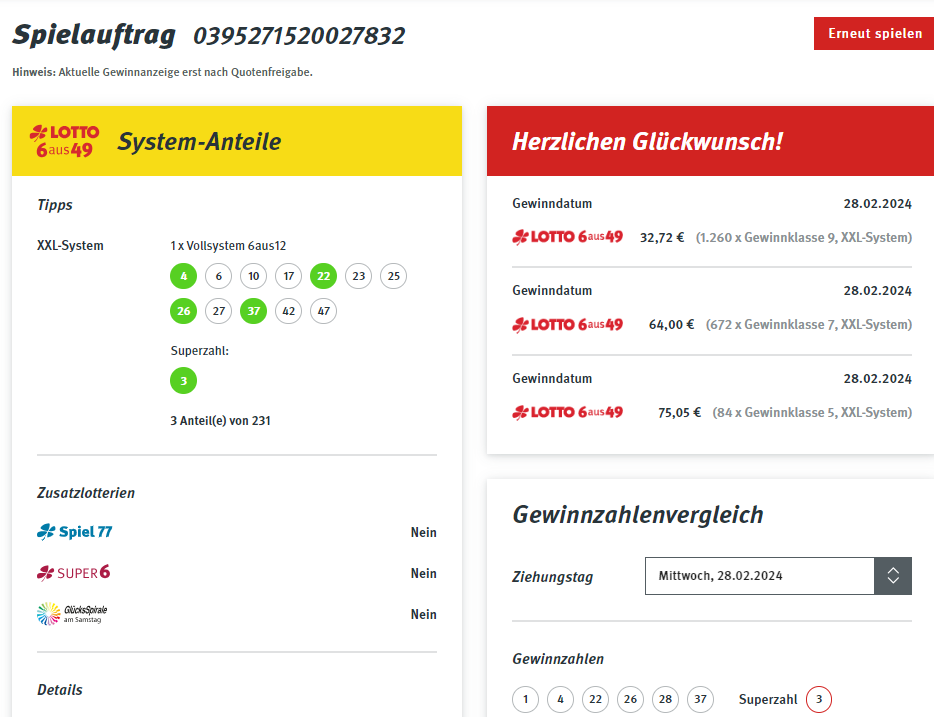Click '84 x Gewinnklasse 5, XXL-System' text
Viewport: 934px width, 717px height.
tap(812, 413)
